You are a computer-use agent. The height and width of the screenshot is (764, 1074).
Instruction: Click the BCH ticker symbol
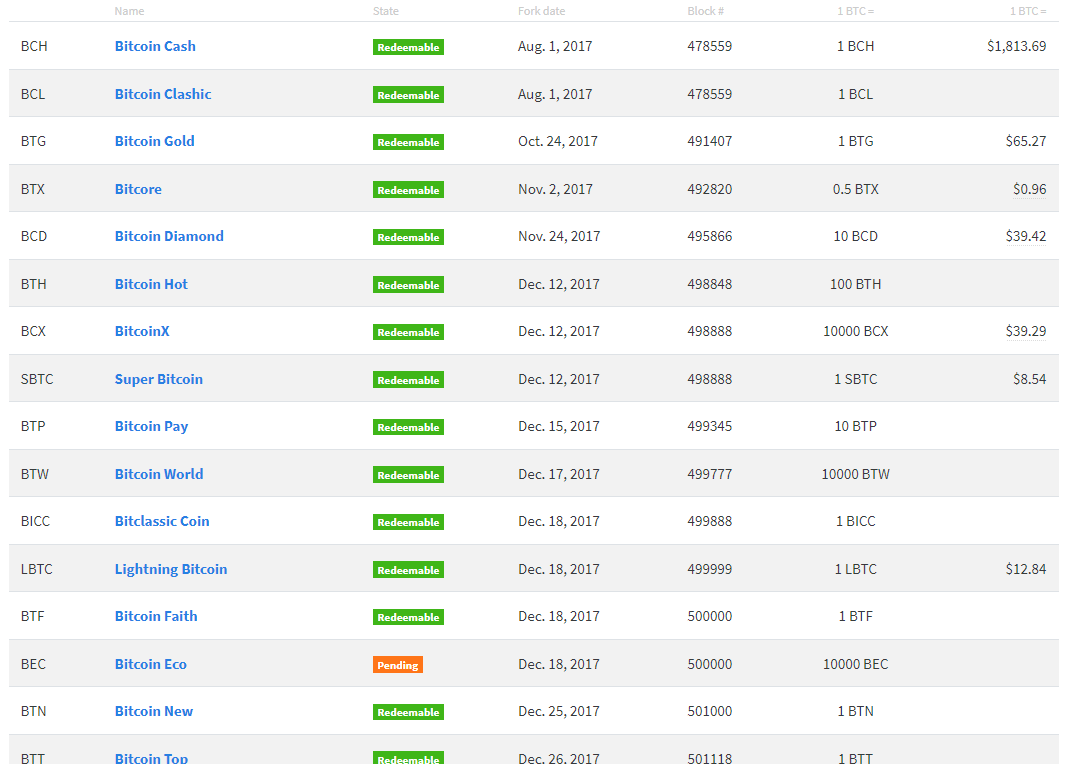pos(34,46)
